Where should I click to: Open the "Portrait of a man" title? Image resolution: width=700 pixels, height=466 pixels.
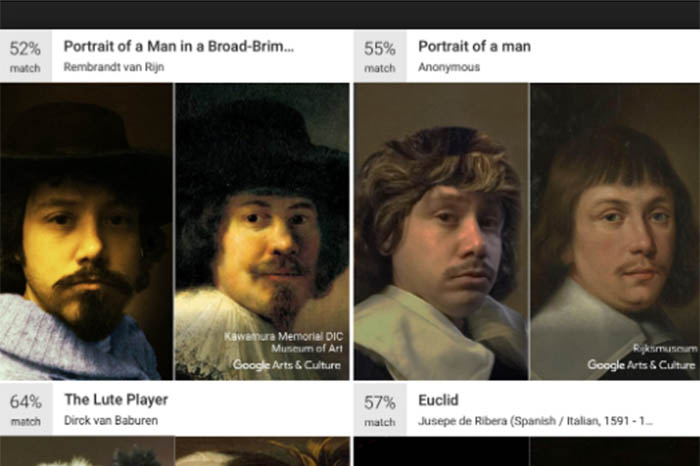tap(474, 46)
